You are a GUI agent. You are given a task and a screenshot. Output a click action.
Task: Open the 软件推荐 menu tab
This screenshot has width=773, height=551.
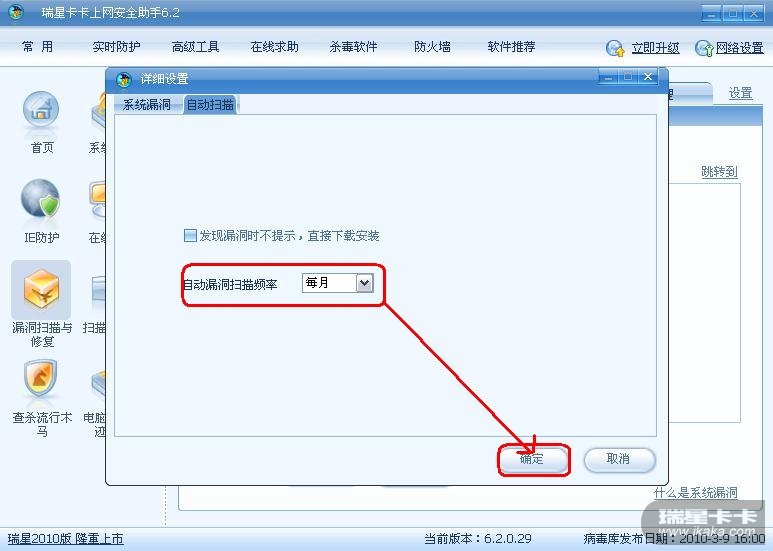[511, 47]
